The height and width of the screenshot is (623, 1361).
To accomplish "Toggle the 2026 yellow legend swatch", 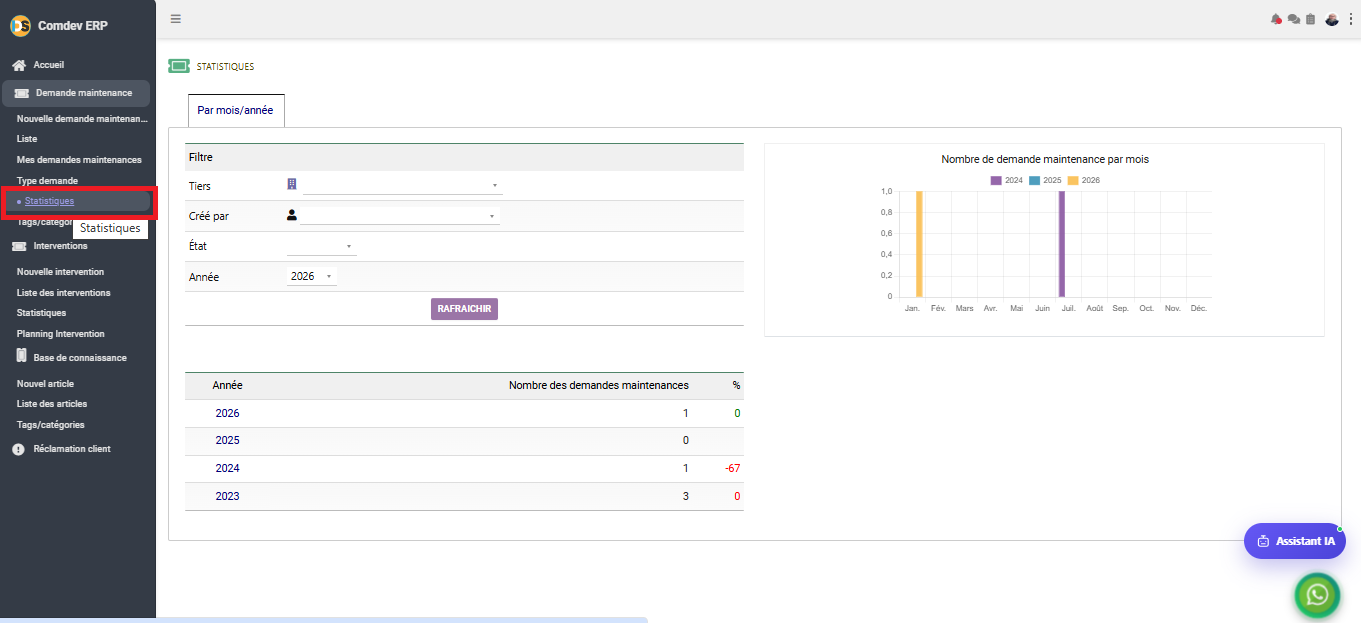I will coord(1073,180).
